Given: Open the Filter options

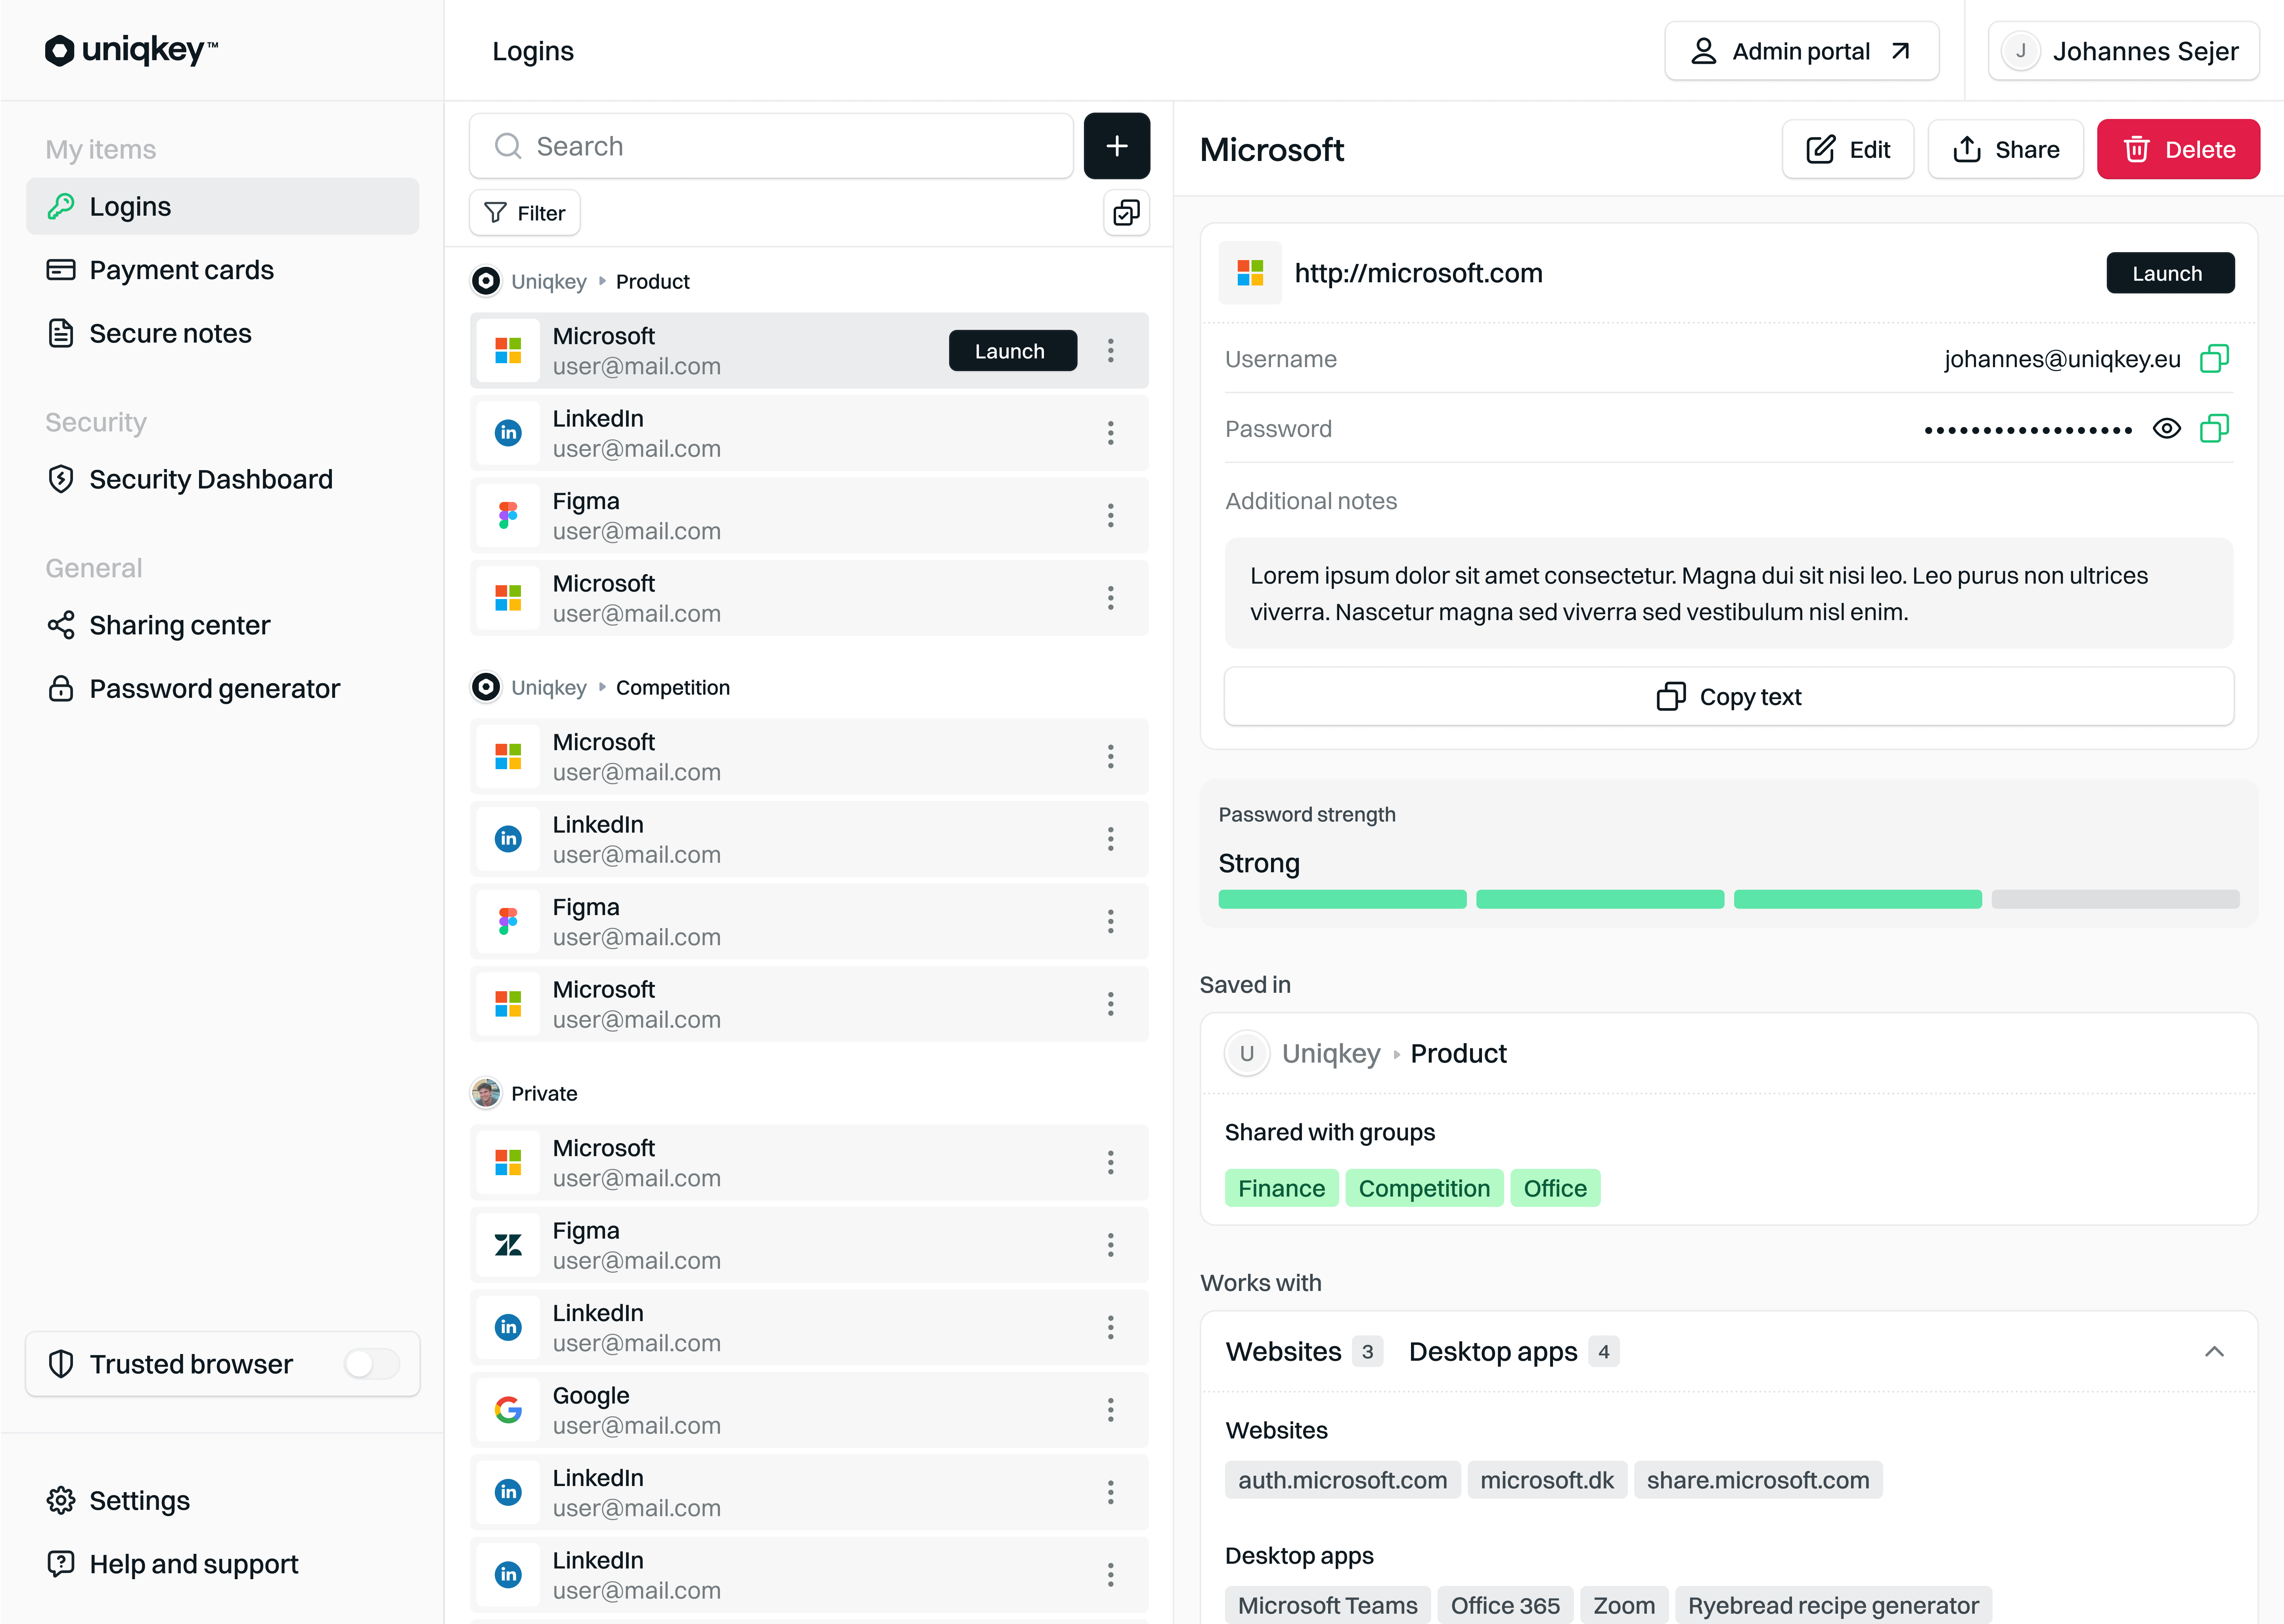Looking at the screenshot, I should [525, 213].
